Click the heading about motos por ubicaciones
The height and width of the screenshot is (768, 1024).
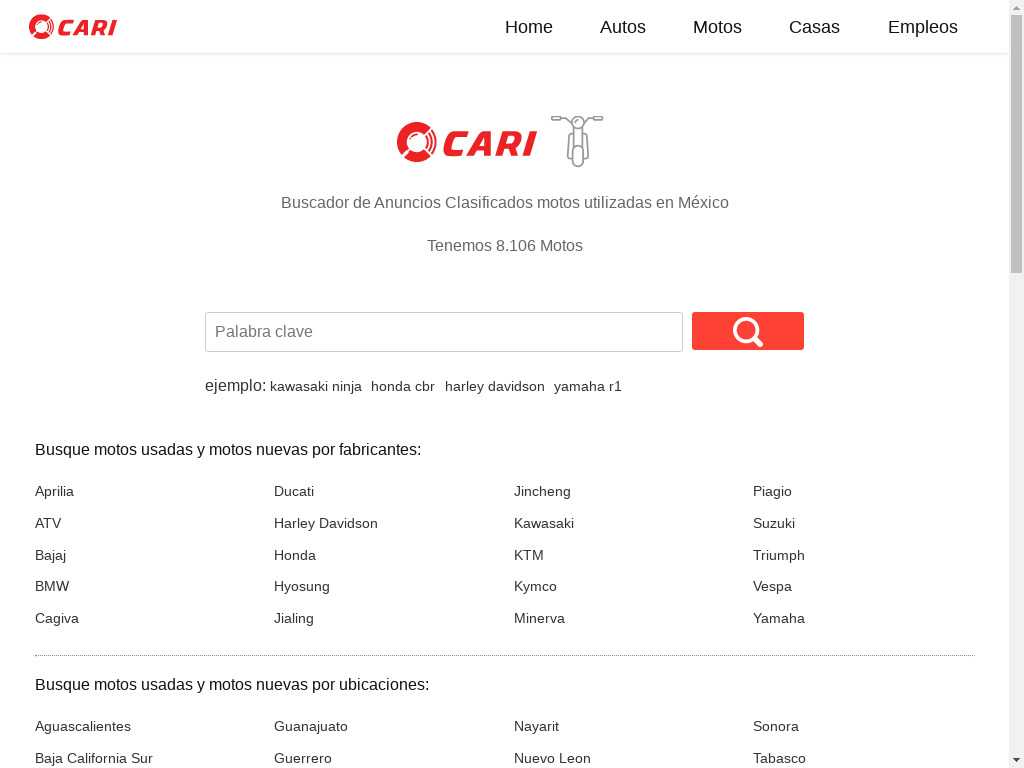[232, 684]
